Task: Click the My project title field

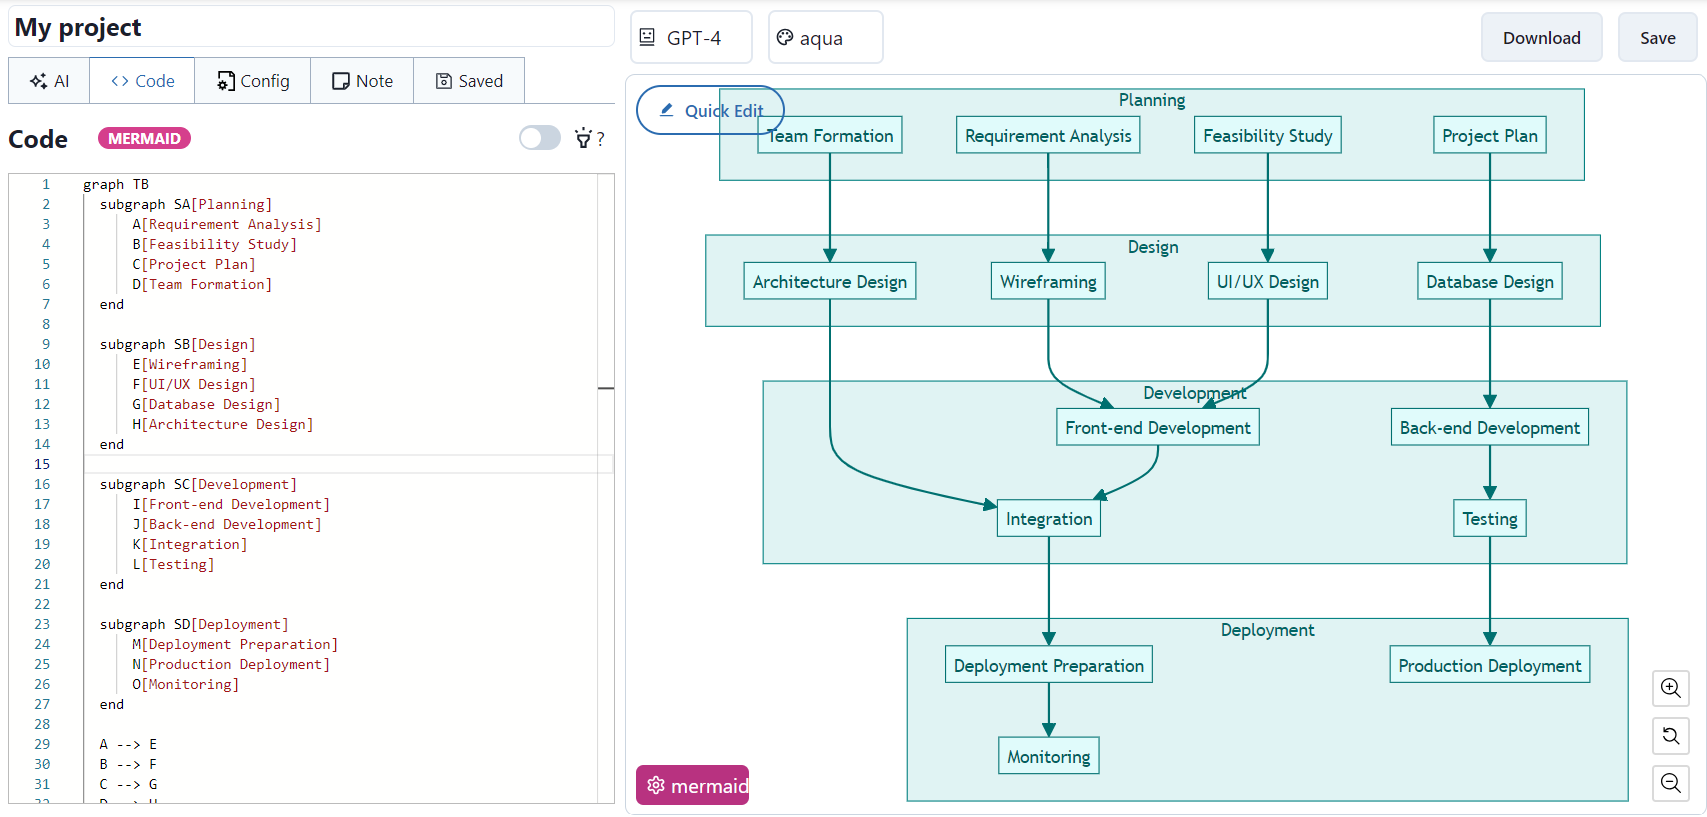Action: click(x=310, y=27)
